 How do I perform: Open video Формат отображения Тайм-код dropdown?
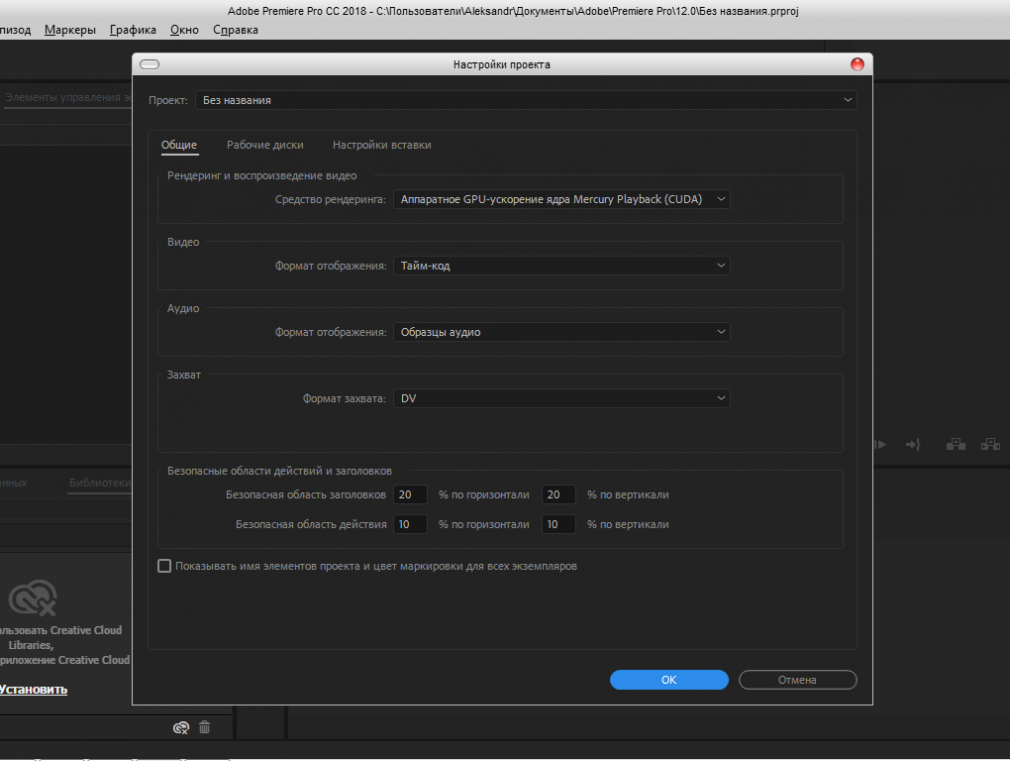(561, 265)
